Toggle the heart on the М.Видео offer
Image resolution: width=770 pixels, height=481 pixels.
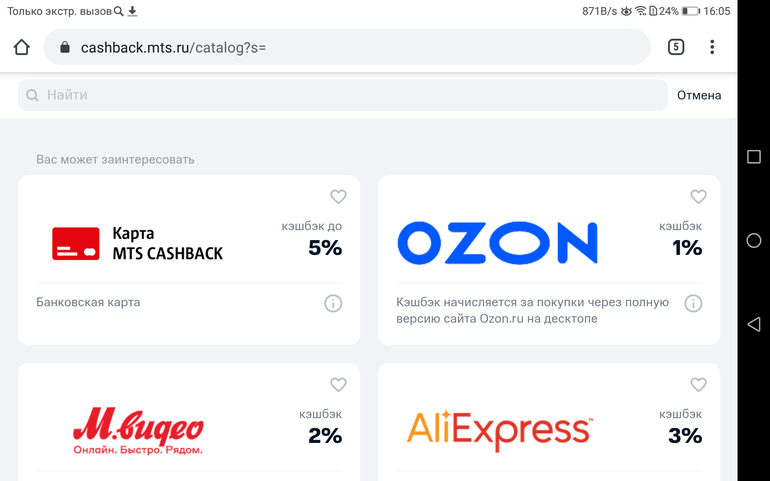(x=338, y=385)
